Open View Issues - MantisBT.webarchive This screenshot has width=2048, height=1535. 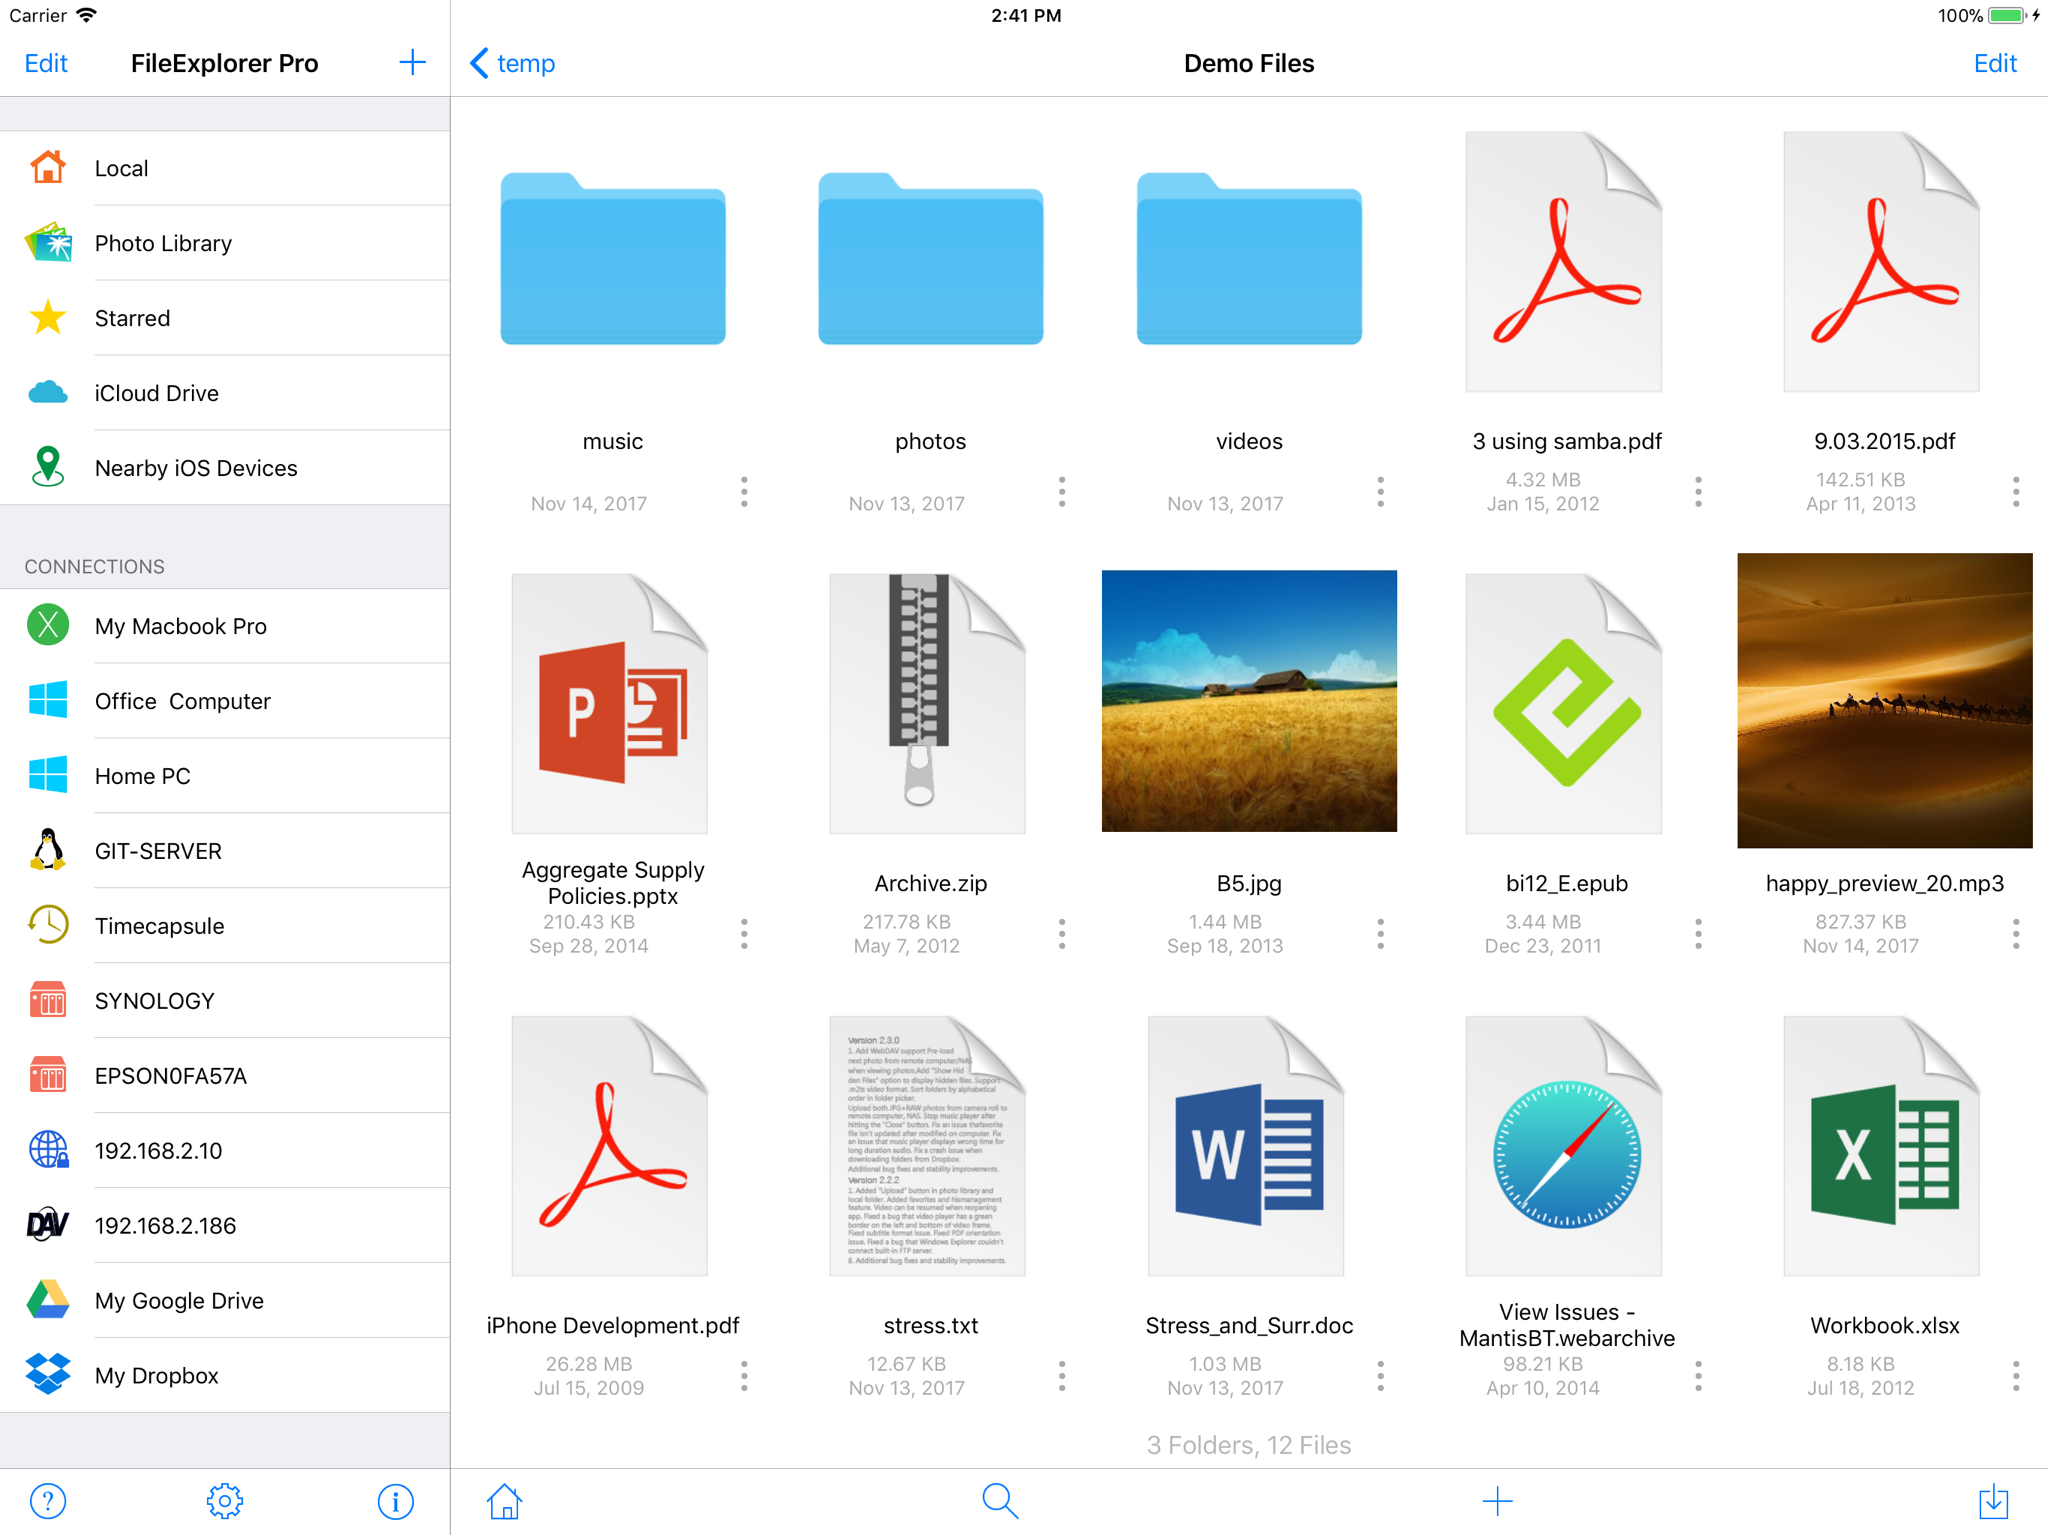1564,1146
